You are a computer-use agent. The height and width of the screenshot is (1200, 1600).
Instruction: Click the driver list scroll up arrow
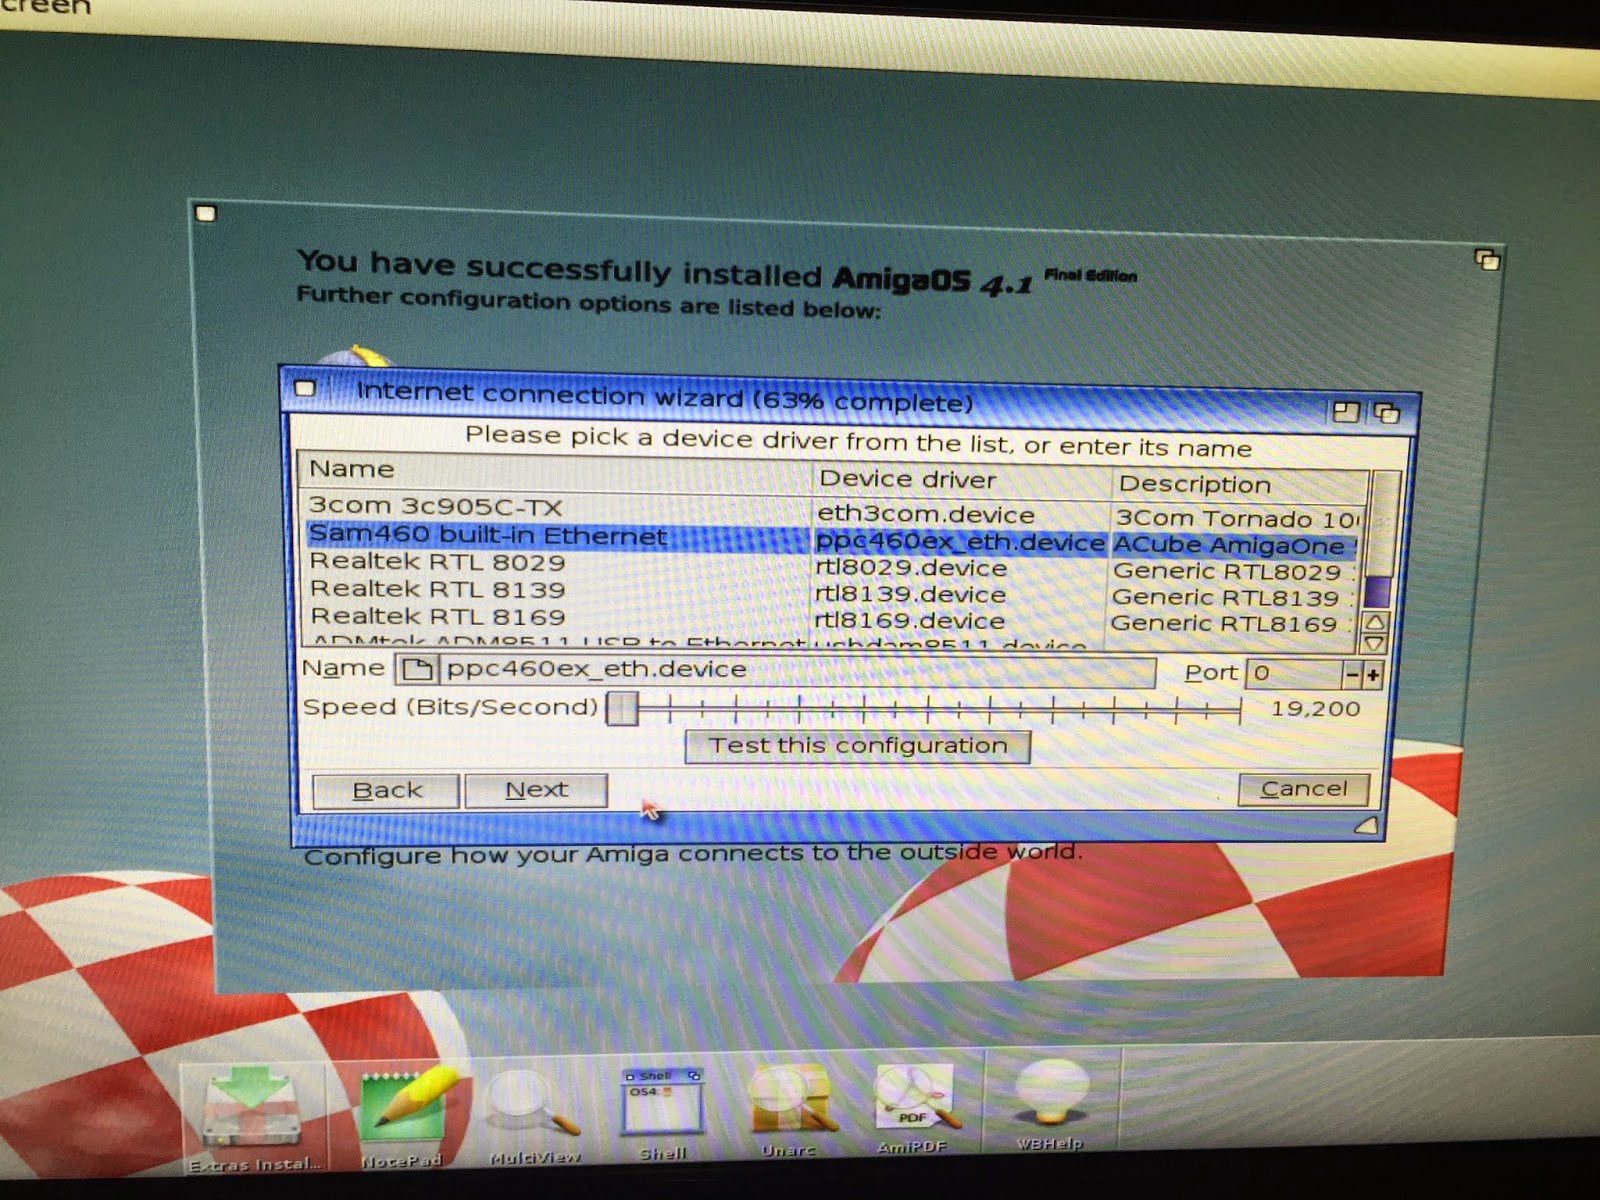(1377, 622)
